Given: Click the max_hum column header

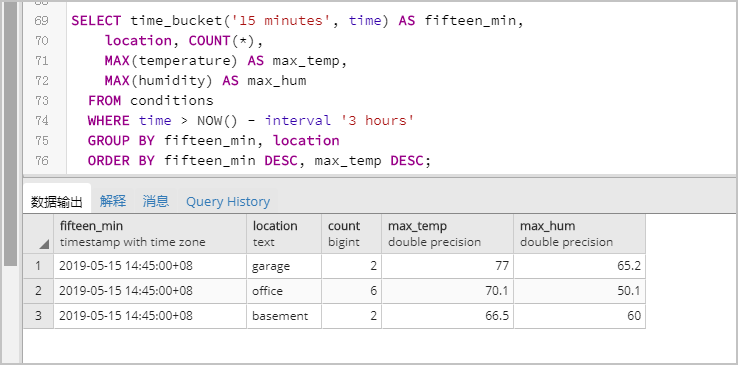Looking at the screenshot, I should pos(579,234).
